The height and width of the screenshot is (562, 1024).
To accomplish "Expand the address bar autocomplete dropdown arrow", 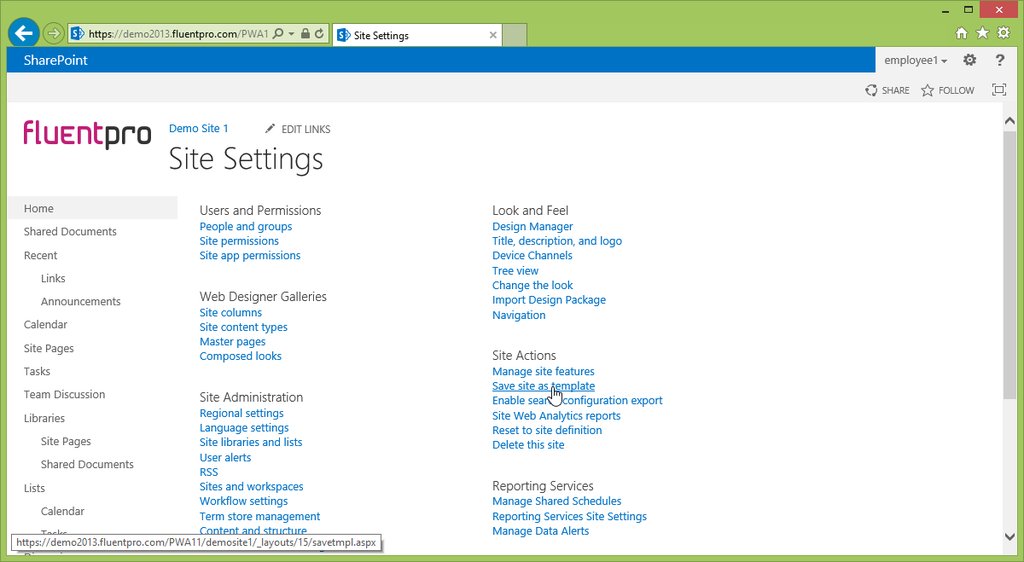I will coord(291,33).
